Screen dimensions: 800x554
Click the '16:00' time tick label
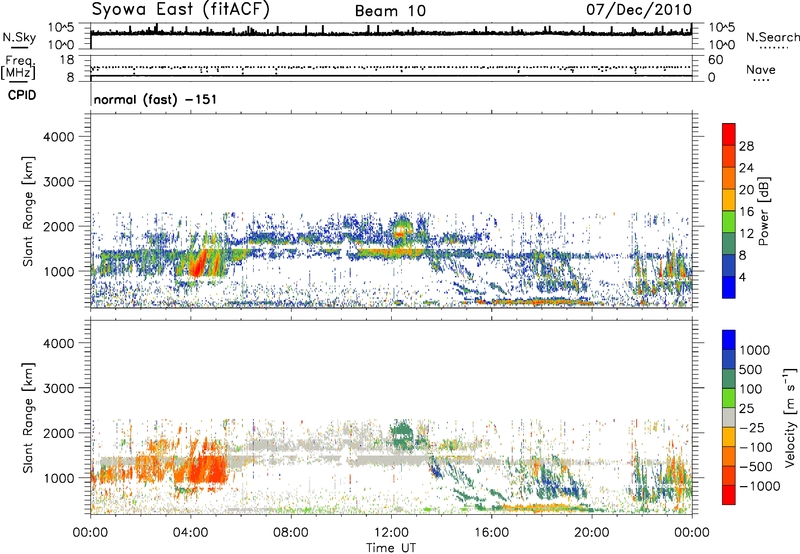[491, 533]
